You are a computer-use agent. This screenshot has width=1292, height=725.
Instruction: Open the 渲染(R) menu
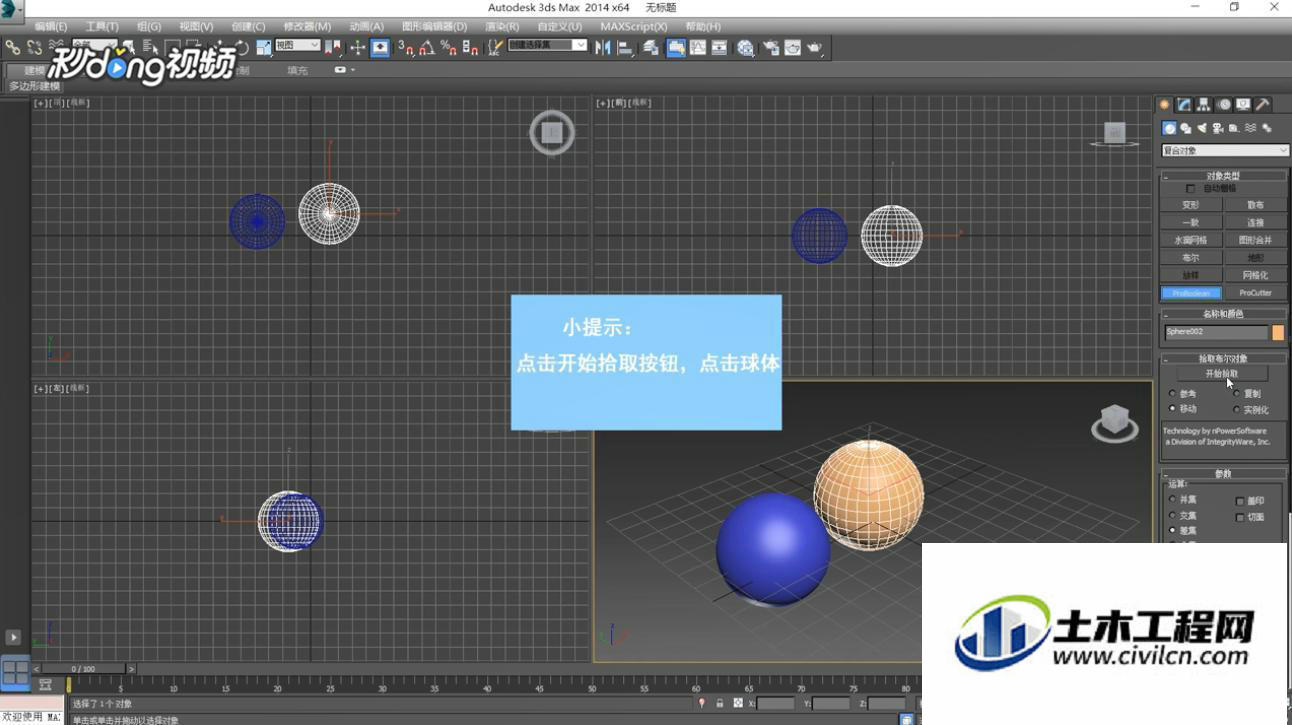click(502, 26)
